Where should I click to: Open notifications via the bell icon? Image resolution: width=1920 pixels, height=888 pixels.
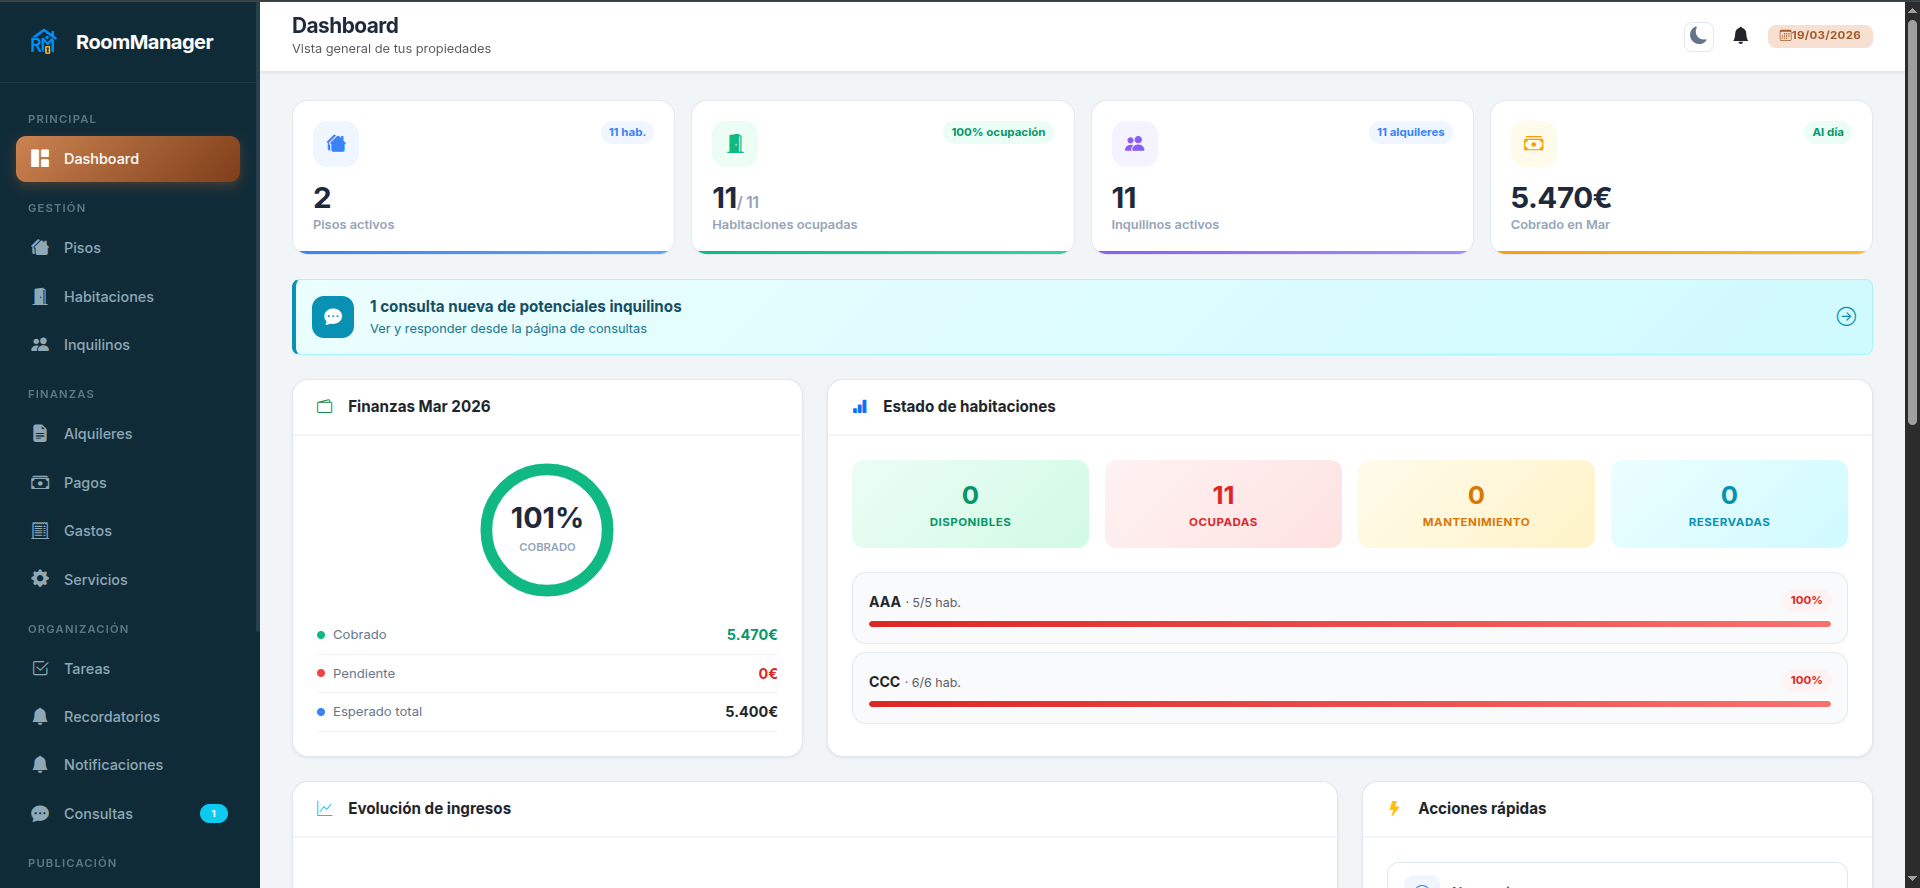[x=1740, y=36]
